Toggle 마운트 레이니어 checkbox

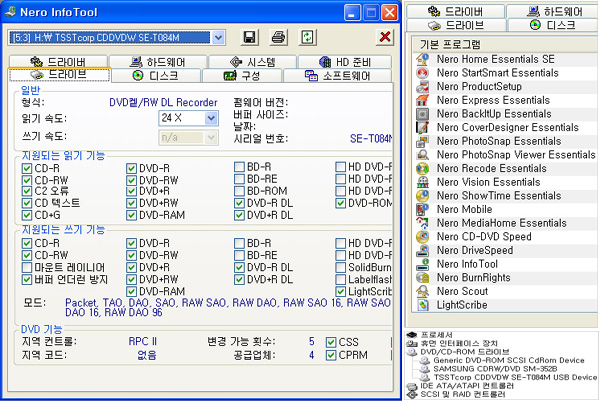[x=26, y=267]
